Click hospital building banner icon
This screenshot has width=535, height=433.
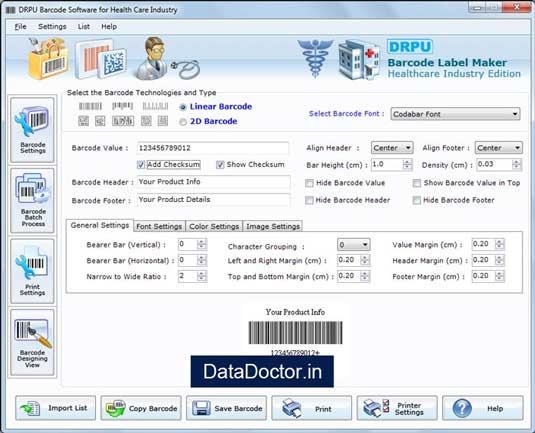(x=359, y=60)
